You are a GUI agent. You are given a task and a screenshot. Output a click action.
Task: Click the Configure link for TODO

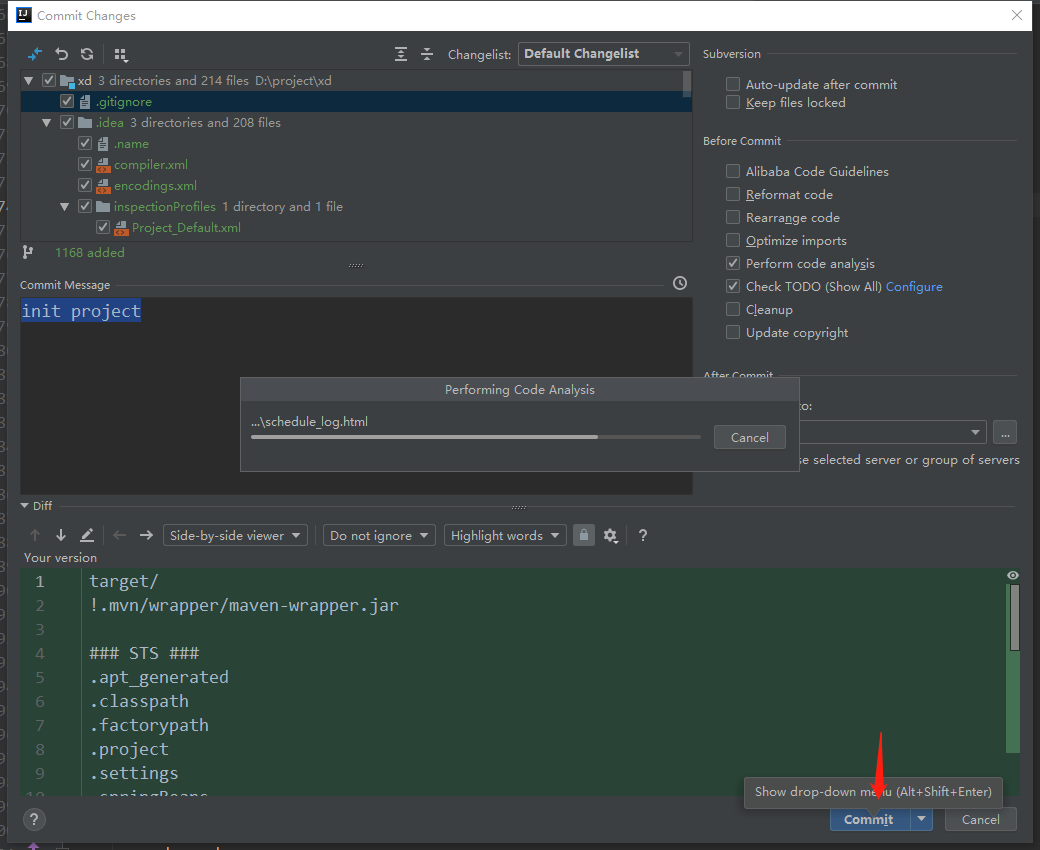(914, 286)
